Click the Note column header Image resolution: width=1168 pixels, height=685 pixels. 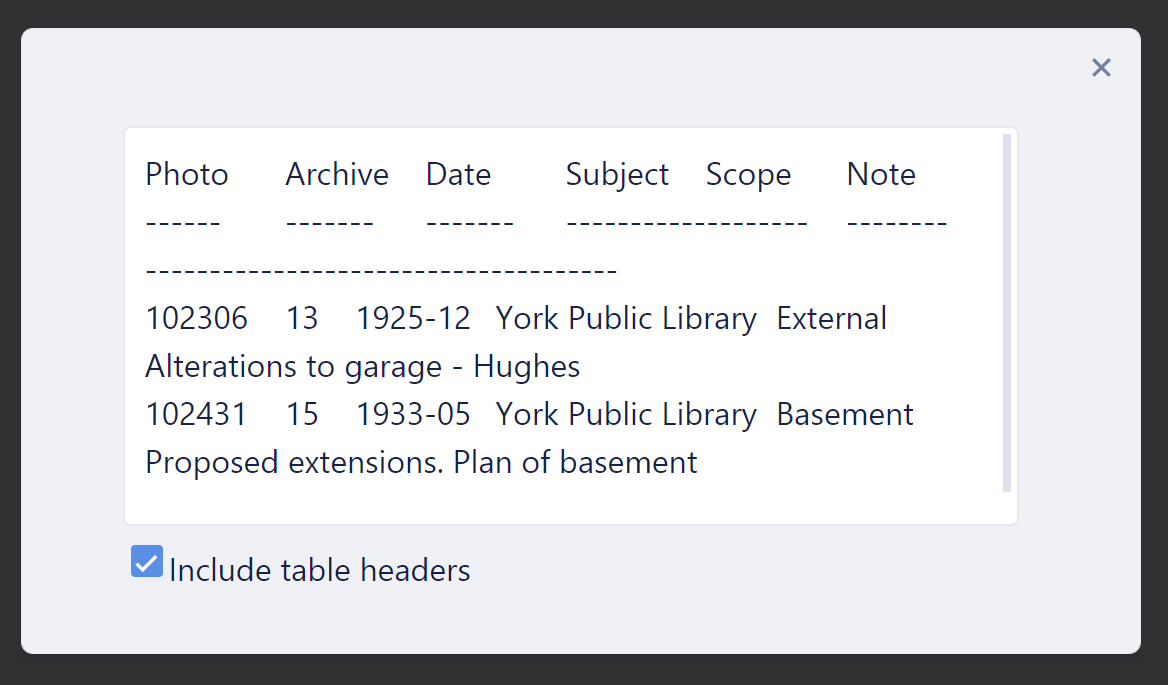[x=881, y=174]
